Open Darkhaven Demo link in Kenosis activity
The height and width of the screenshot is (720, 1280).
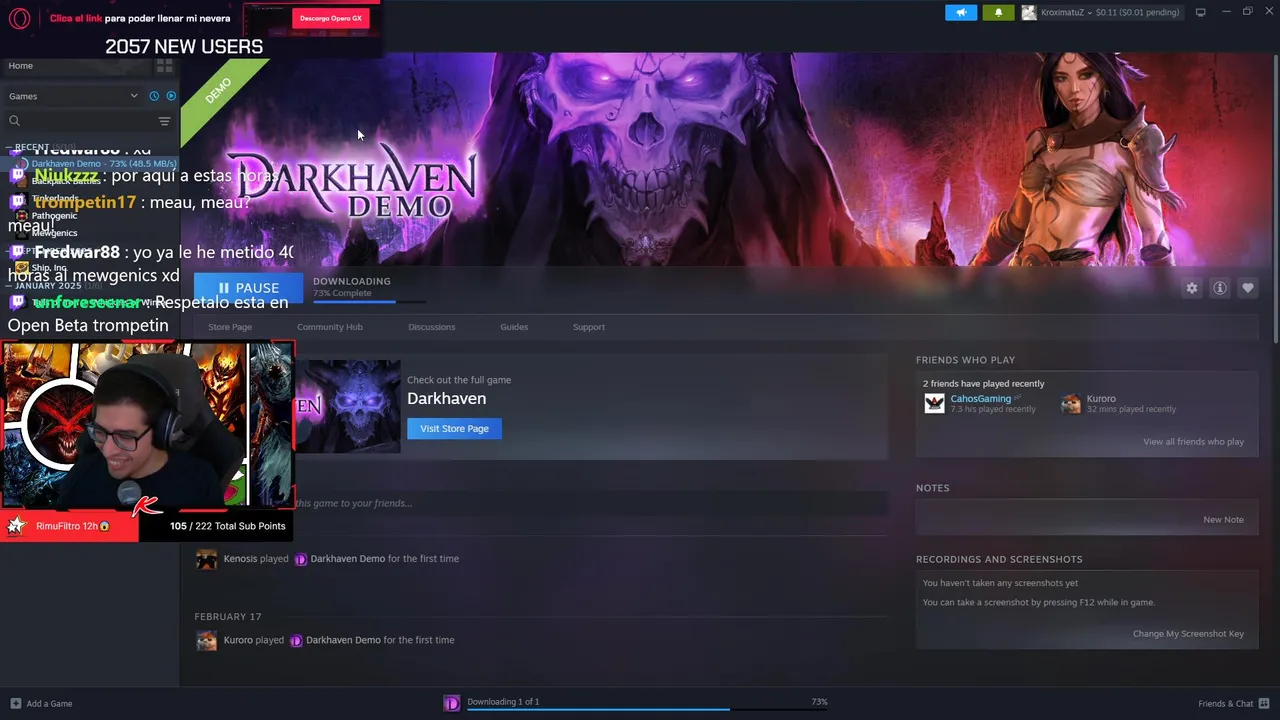click(x=347, y=559)
